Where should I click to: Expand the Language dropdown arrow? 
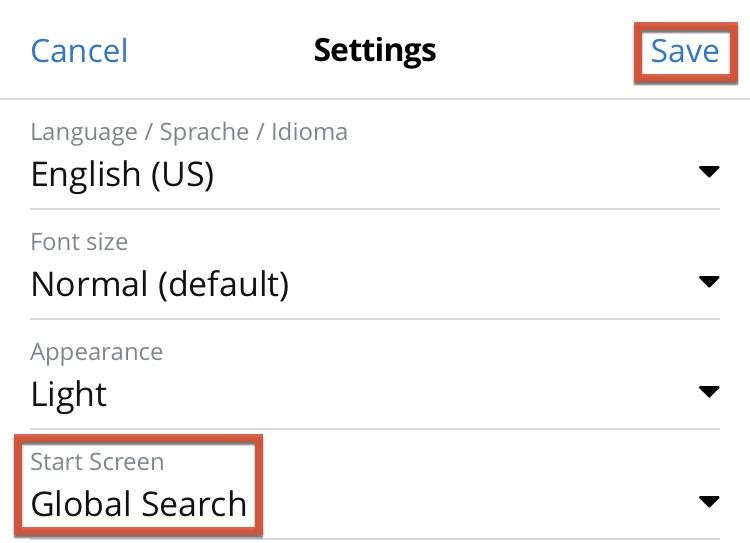709,172
